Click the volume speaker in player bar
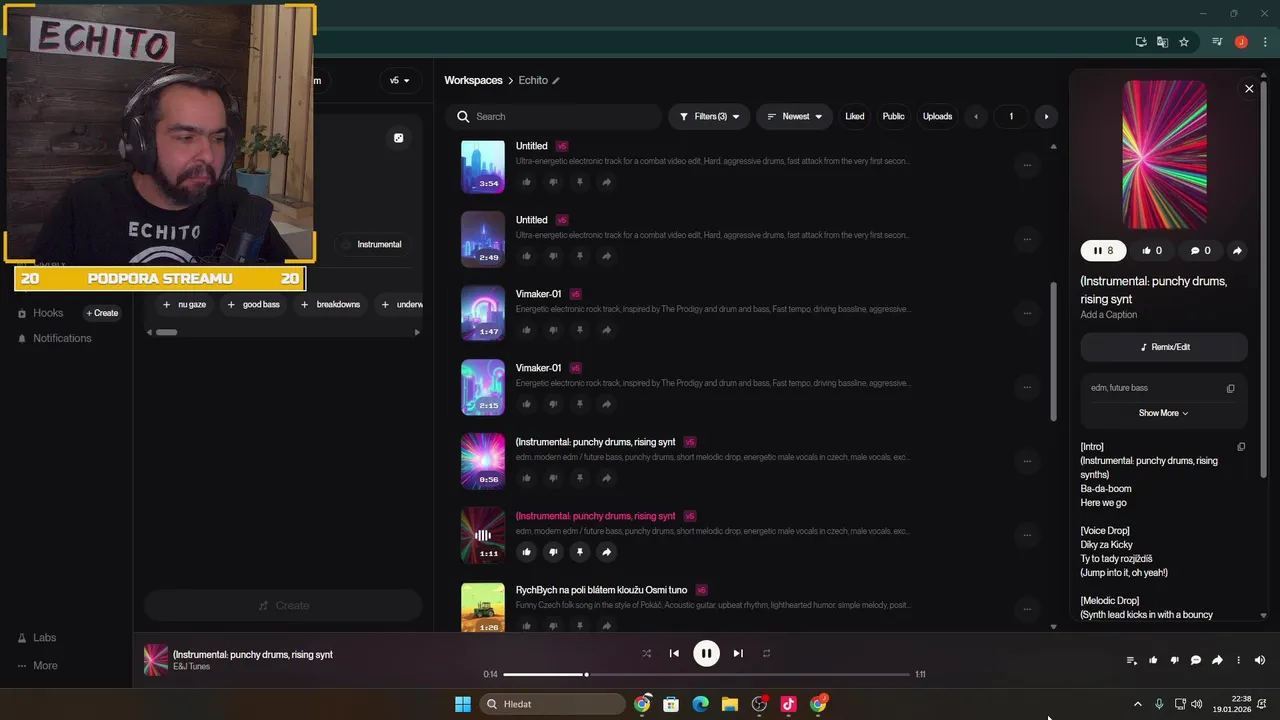The height and width of the screenshot is (720, 1280). pyautogui.click(x=1260, y=660)
